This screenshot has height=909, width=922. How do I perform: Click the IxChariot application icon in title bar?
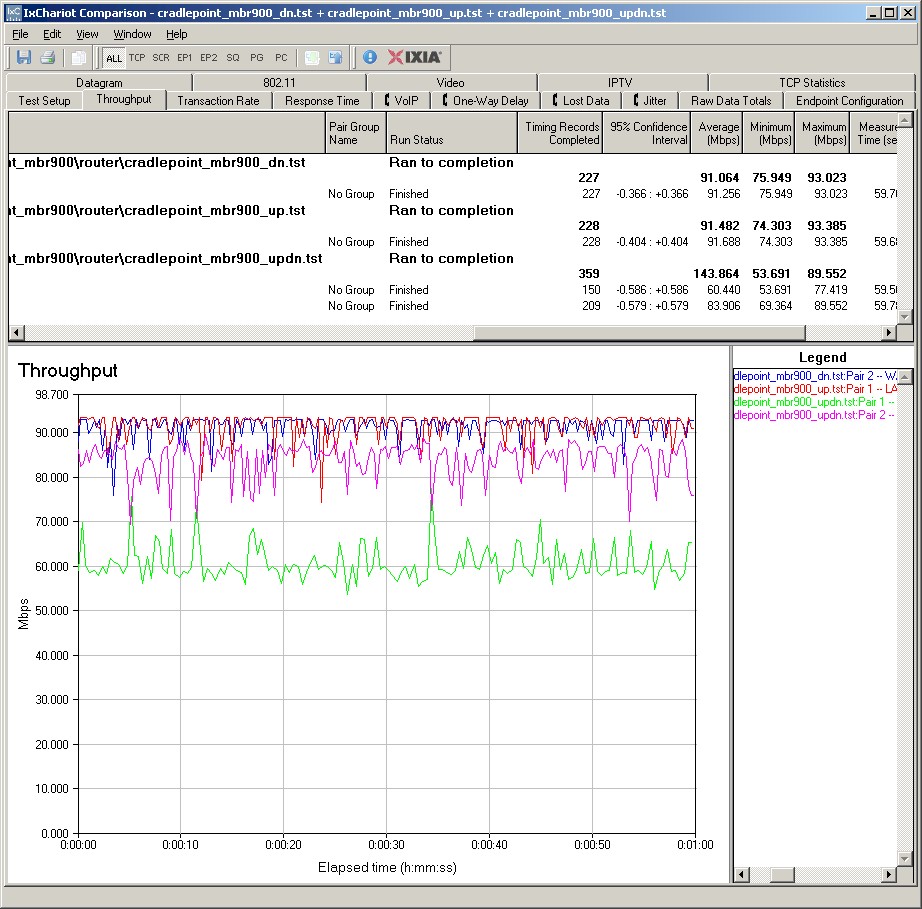(13, 12)
